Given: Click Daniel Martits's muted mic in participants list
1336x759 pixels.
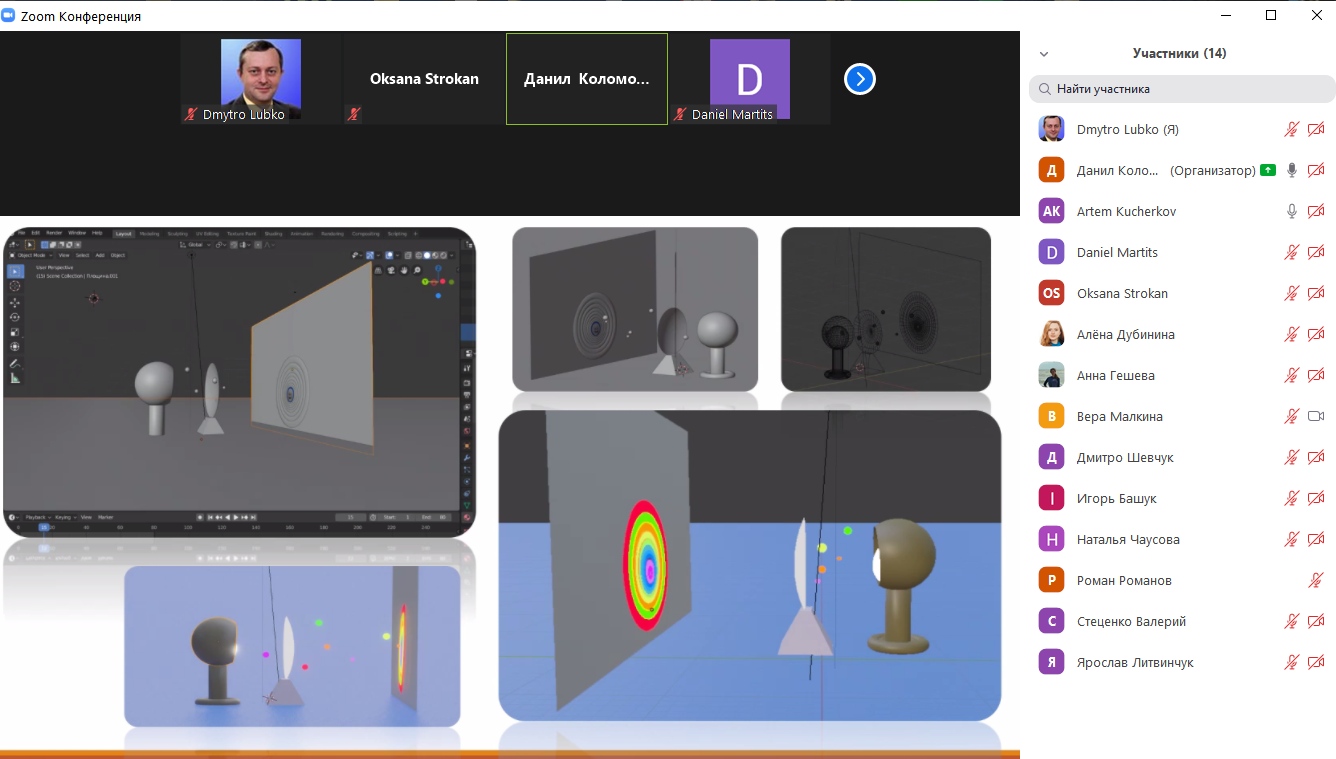Looking at the screenshot, I should coord(1292,252).
